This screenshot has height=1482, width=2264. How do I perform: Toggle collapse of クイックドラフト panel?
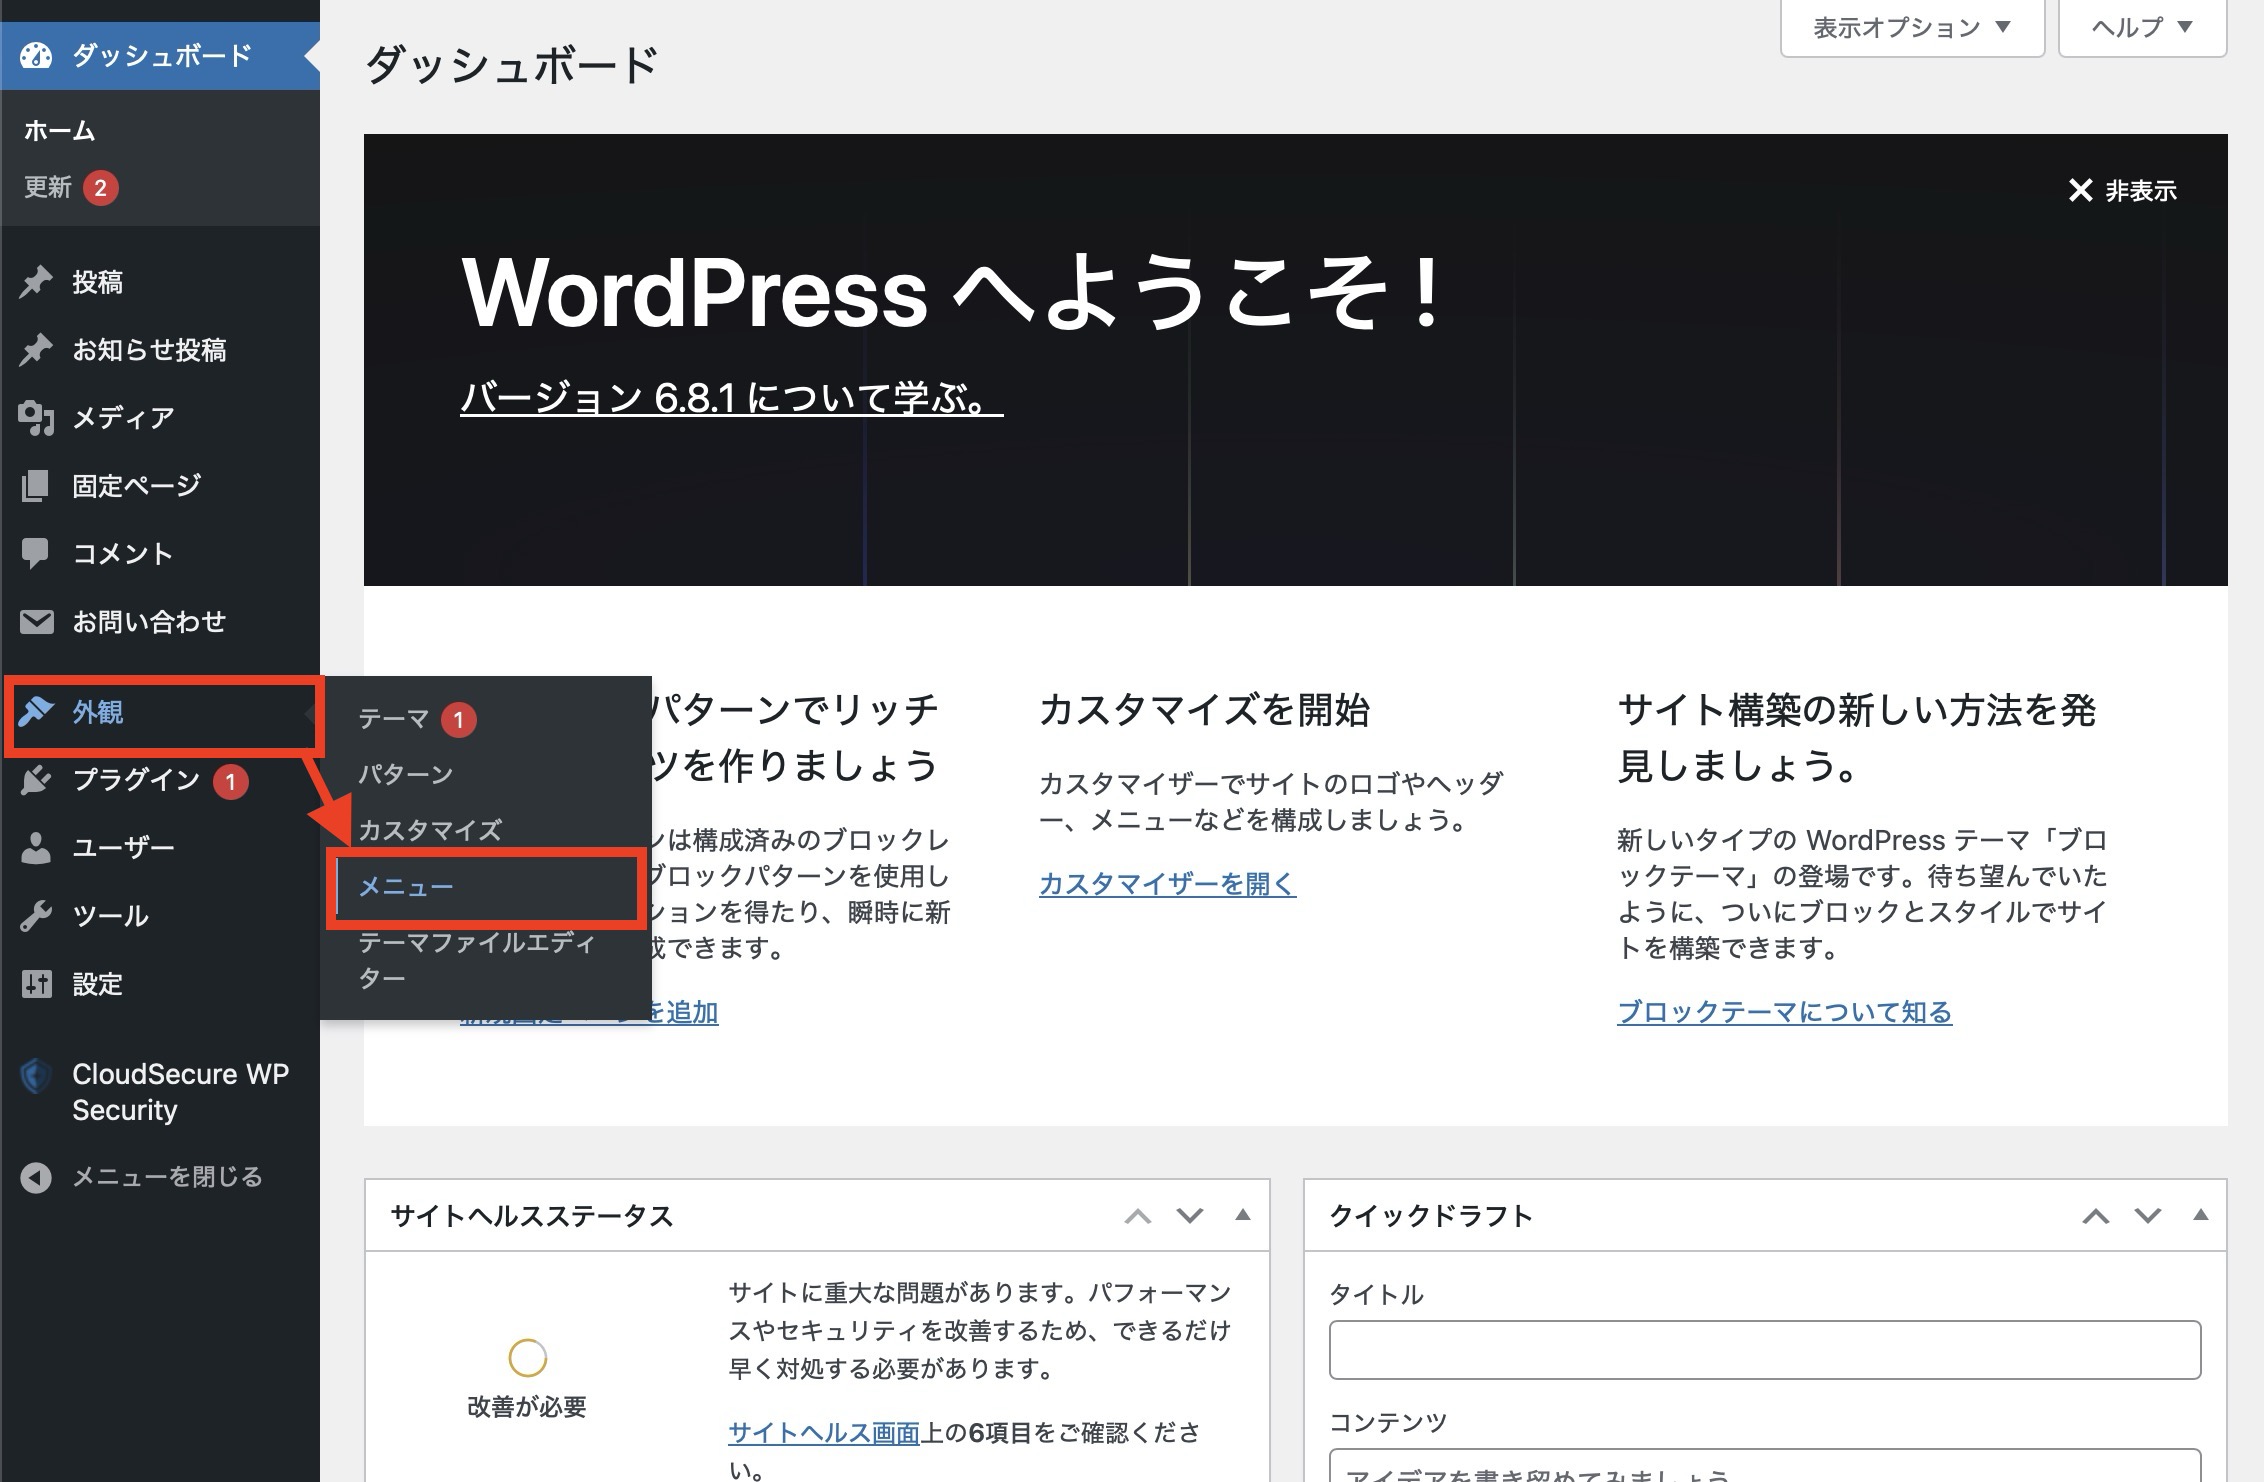click(x=2200, y=1216)
